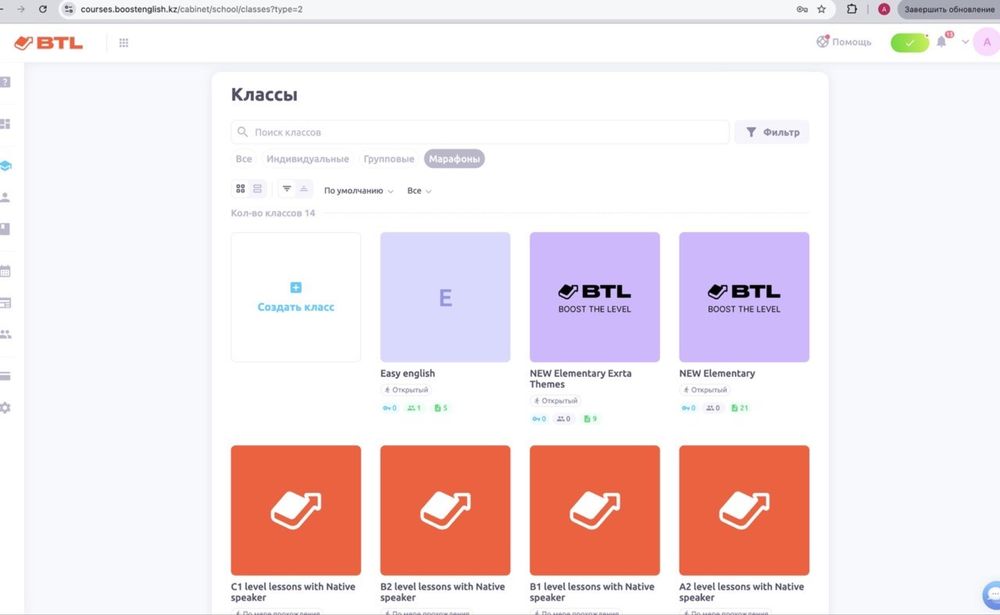Click the browser address bar URL

point(191,9)
